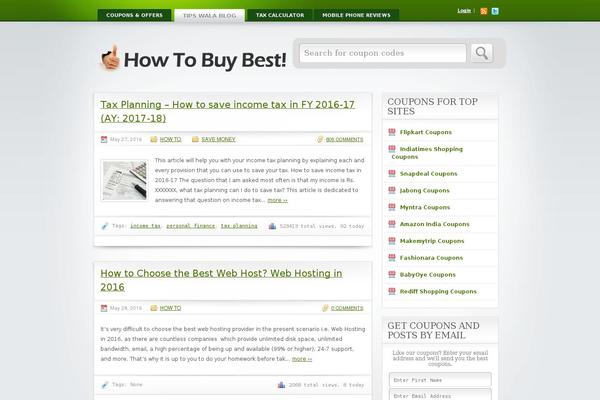Viewport: 600px width, 400px height.
Task: Click the magnifier search button
Action: (482, 53)
